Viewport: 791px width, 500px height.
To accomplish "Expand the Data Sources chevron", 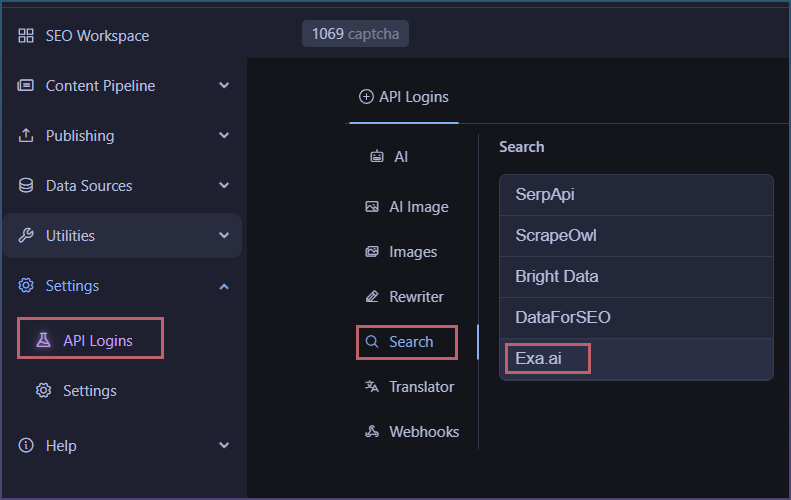I will click(224, 185).
